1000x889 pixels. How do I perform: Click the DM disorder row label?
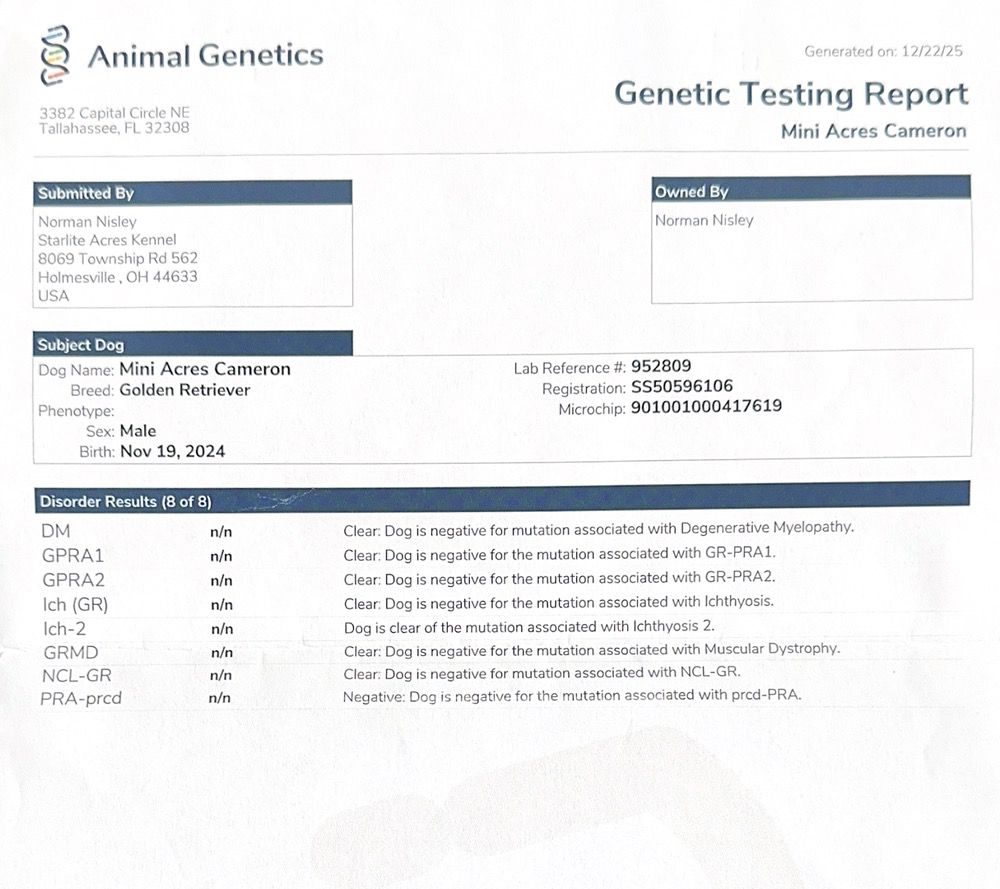click(x=56, y=531)
